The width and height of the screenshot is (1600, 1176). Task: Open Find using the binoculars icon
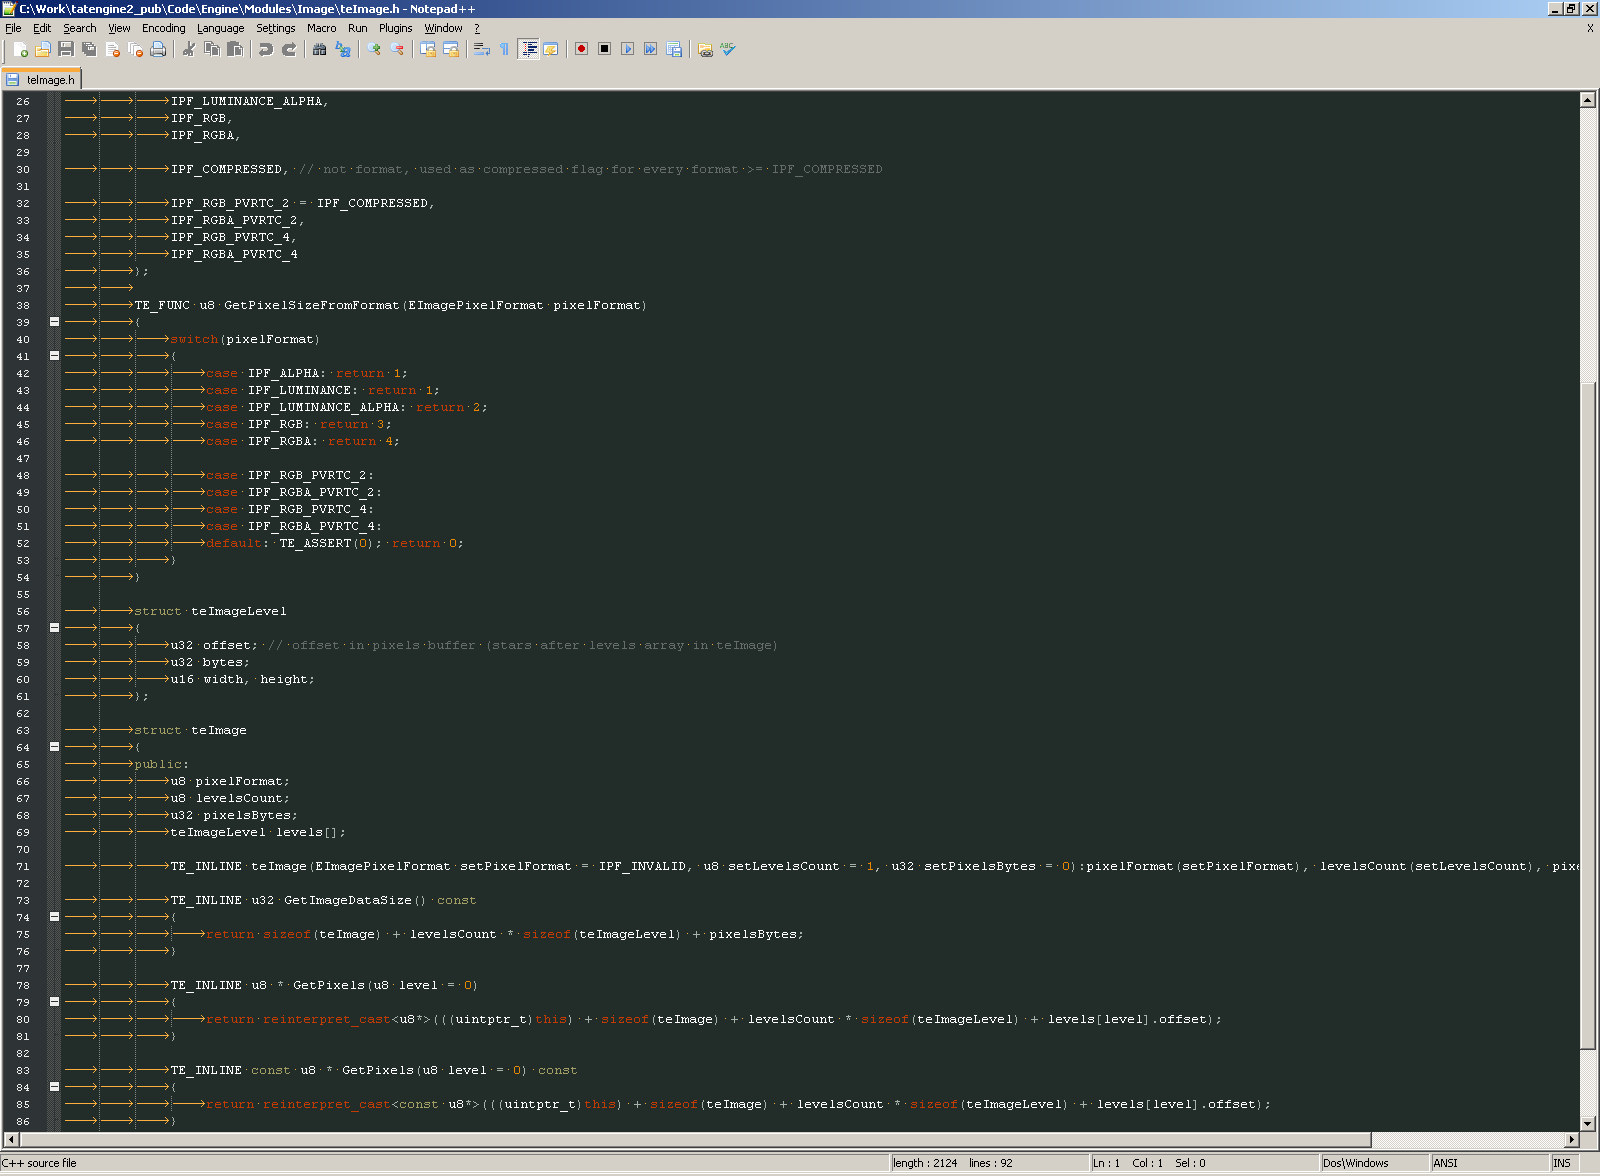pyautogui.click(x=319, y=49)
